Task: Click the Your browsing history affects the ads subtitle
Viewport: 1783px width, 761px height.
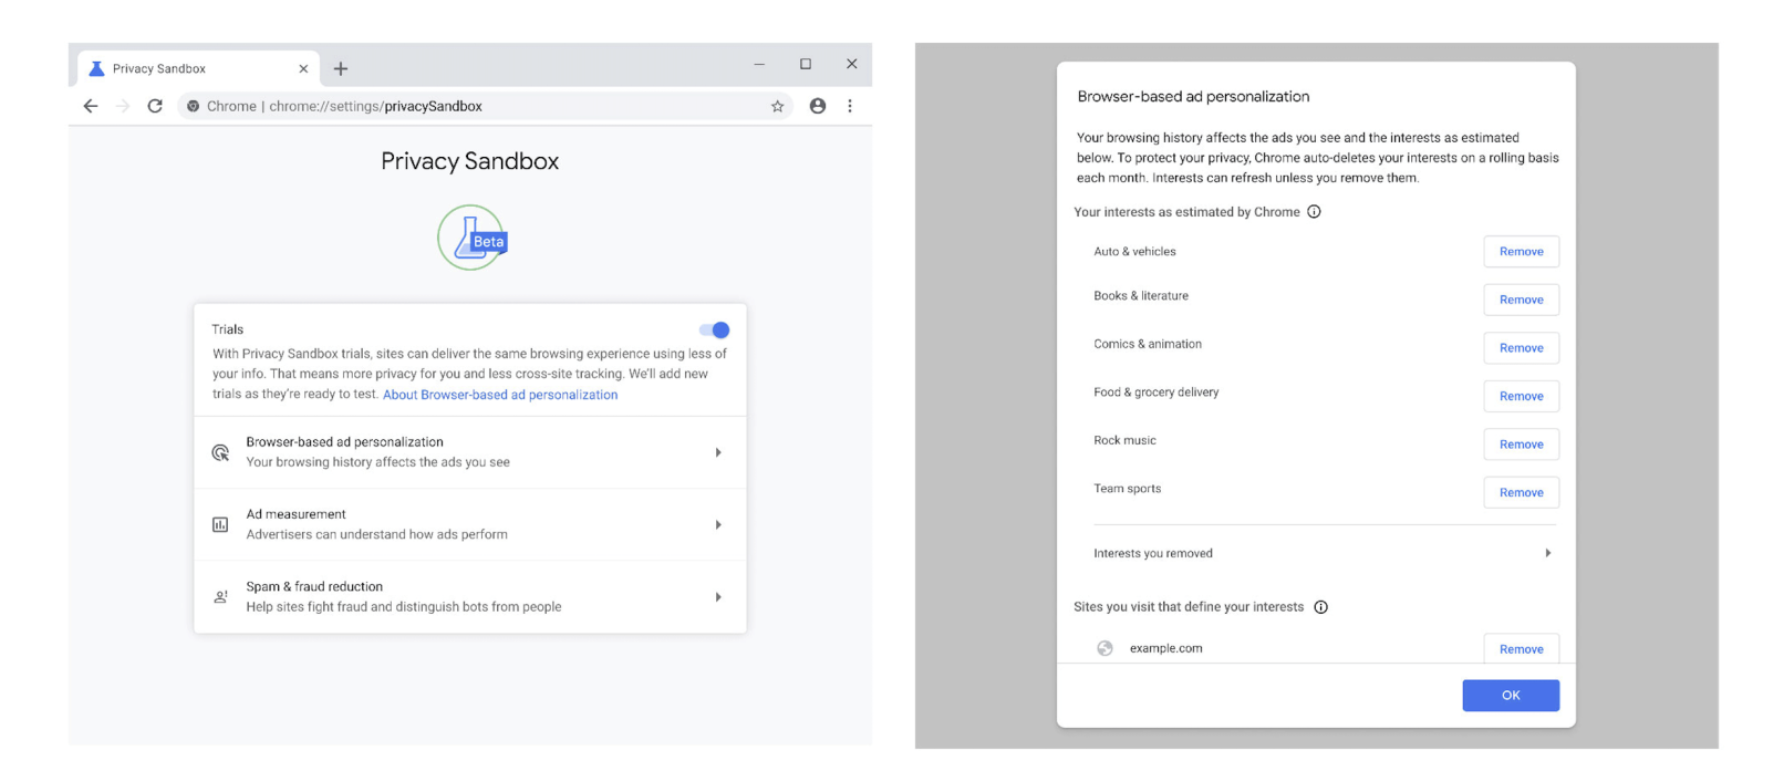Action: [378, 462]
